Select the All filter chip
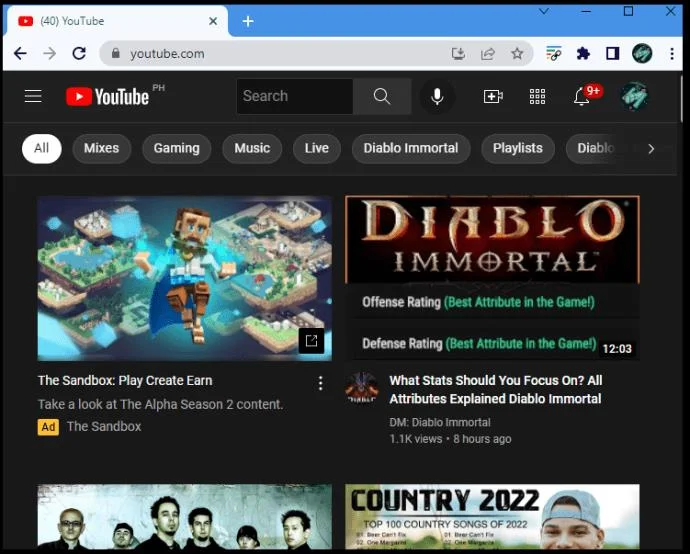Screen dimensions: 690x554 point(41,148)
